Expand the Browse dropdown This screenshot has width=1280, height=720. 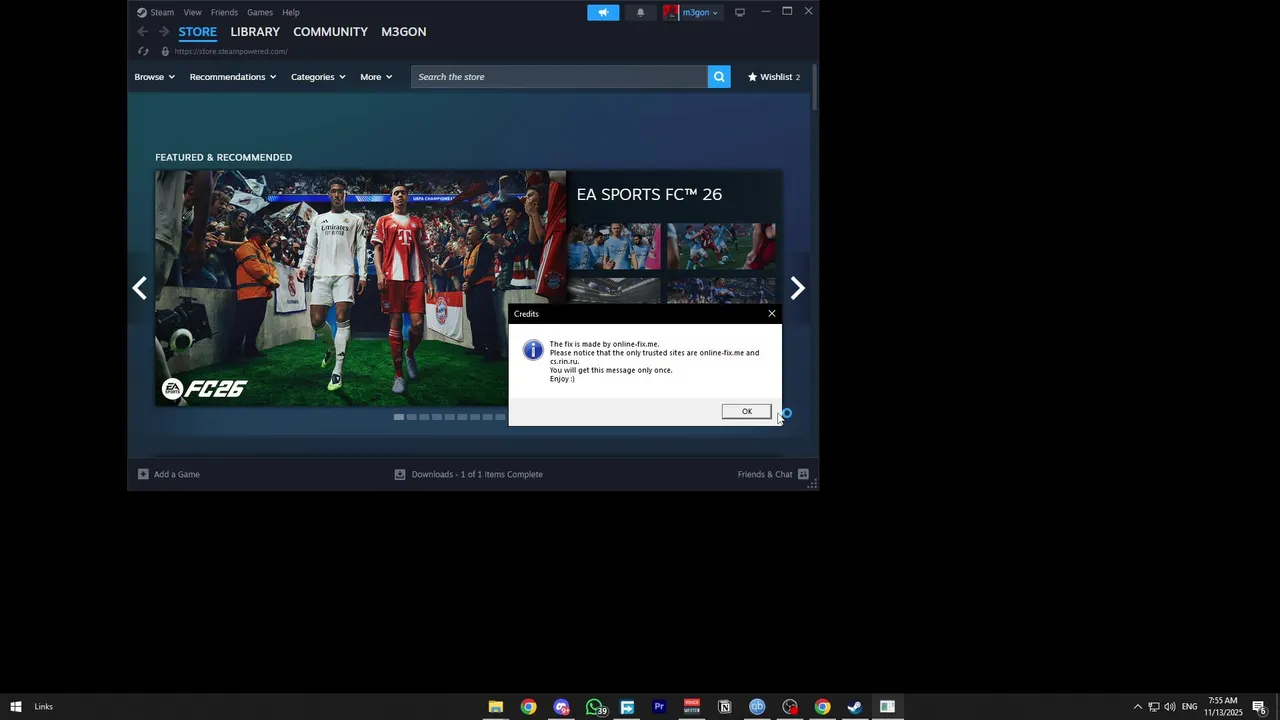click(x=154, y=77)
